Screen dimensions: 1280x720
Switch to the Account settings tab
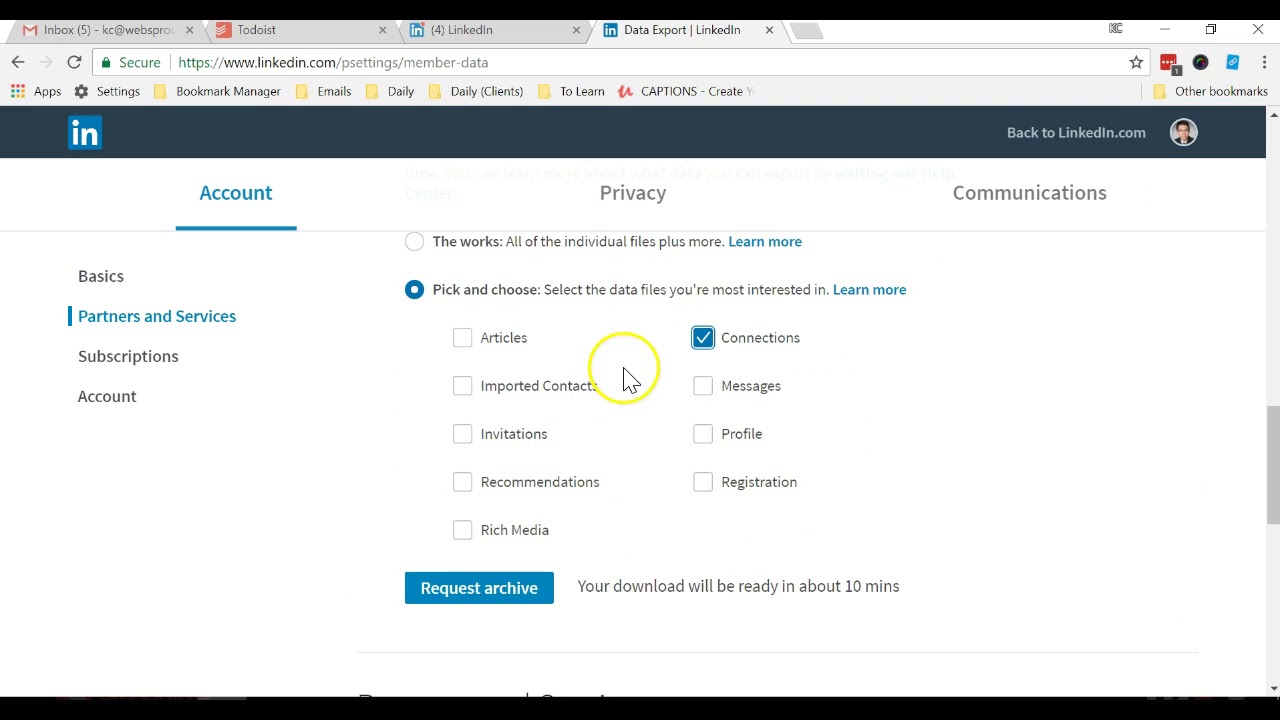coord(236,193)
